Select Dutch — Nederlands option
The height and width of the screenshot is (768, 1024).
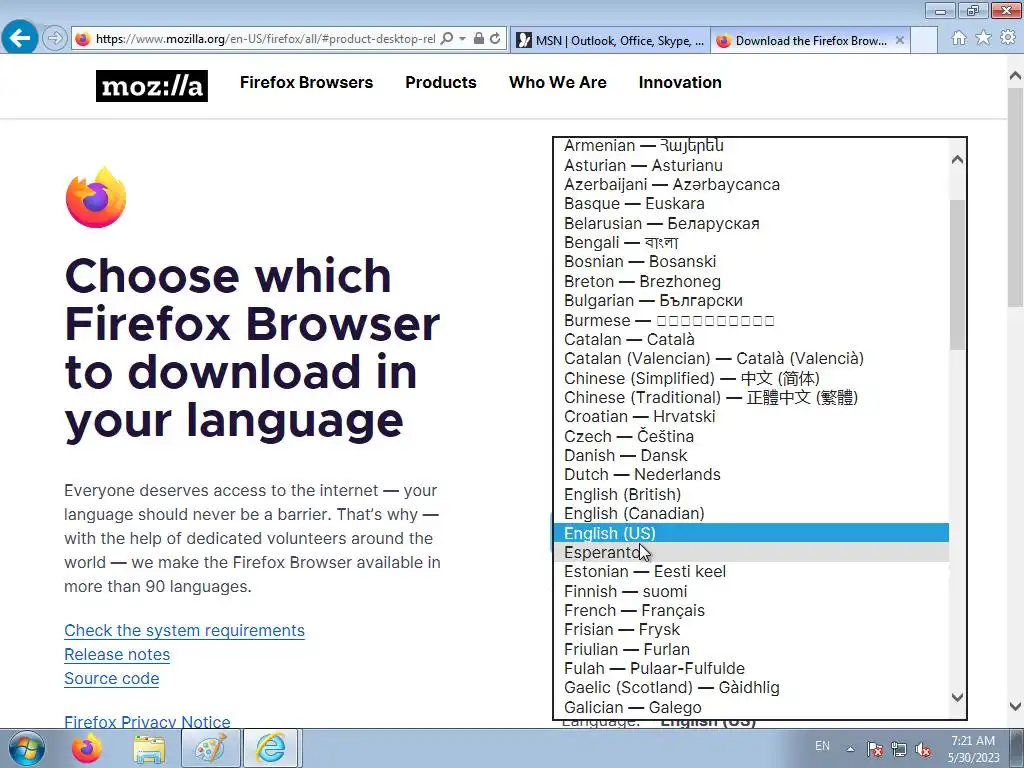point(751,475)
